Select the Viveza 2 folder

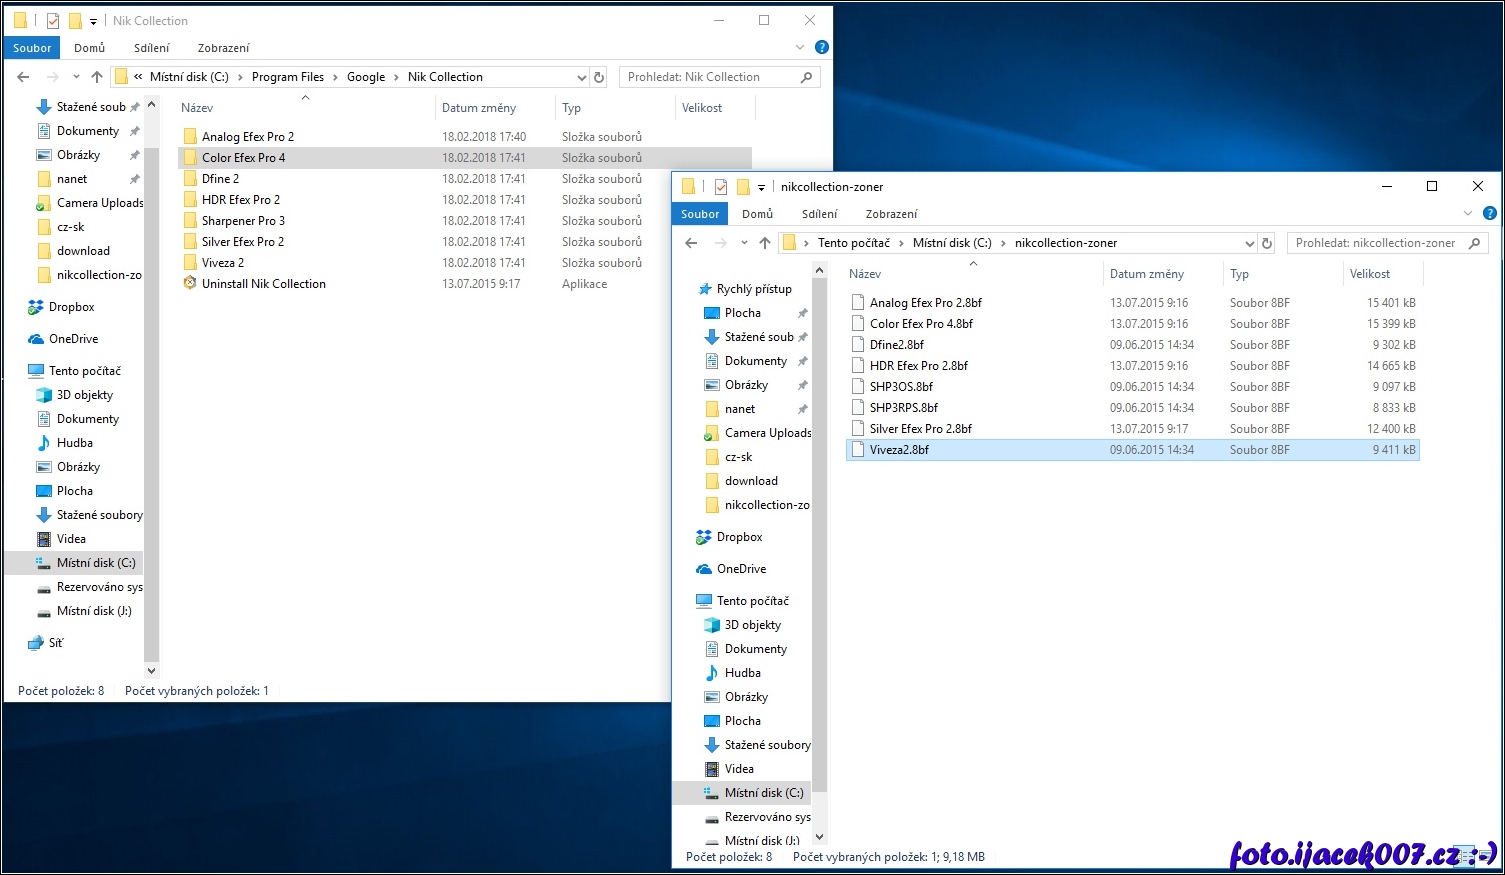point(222,263)
